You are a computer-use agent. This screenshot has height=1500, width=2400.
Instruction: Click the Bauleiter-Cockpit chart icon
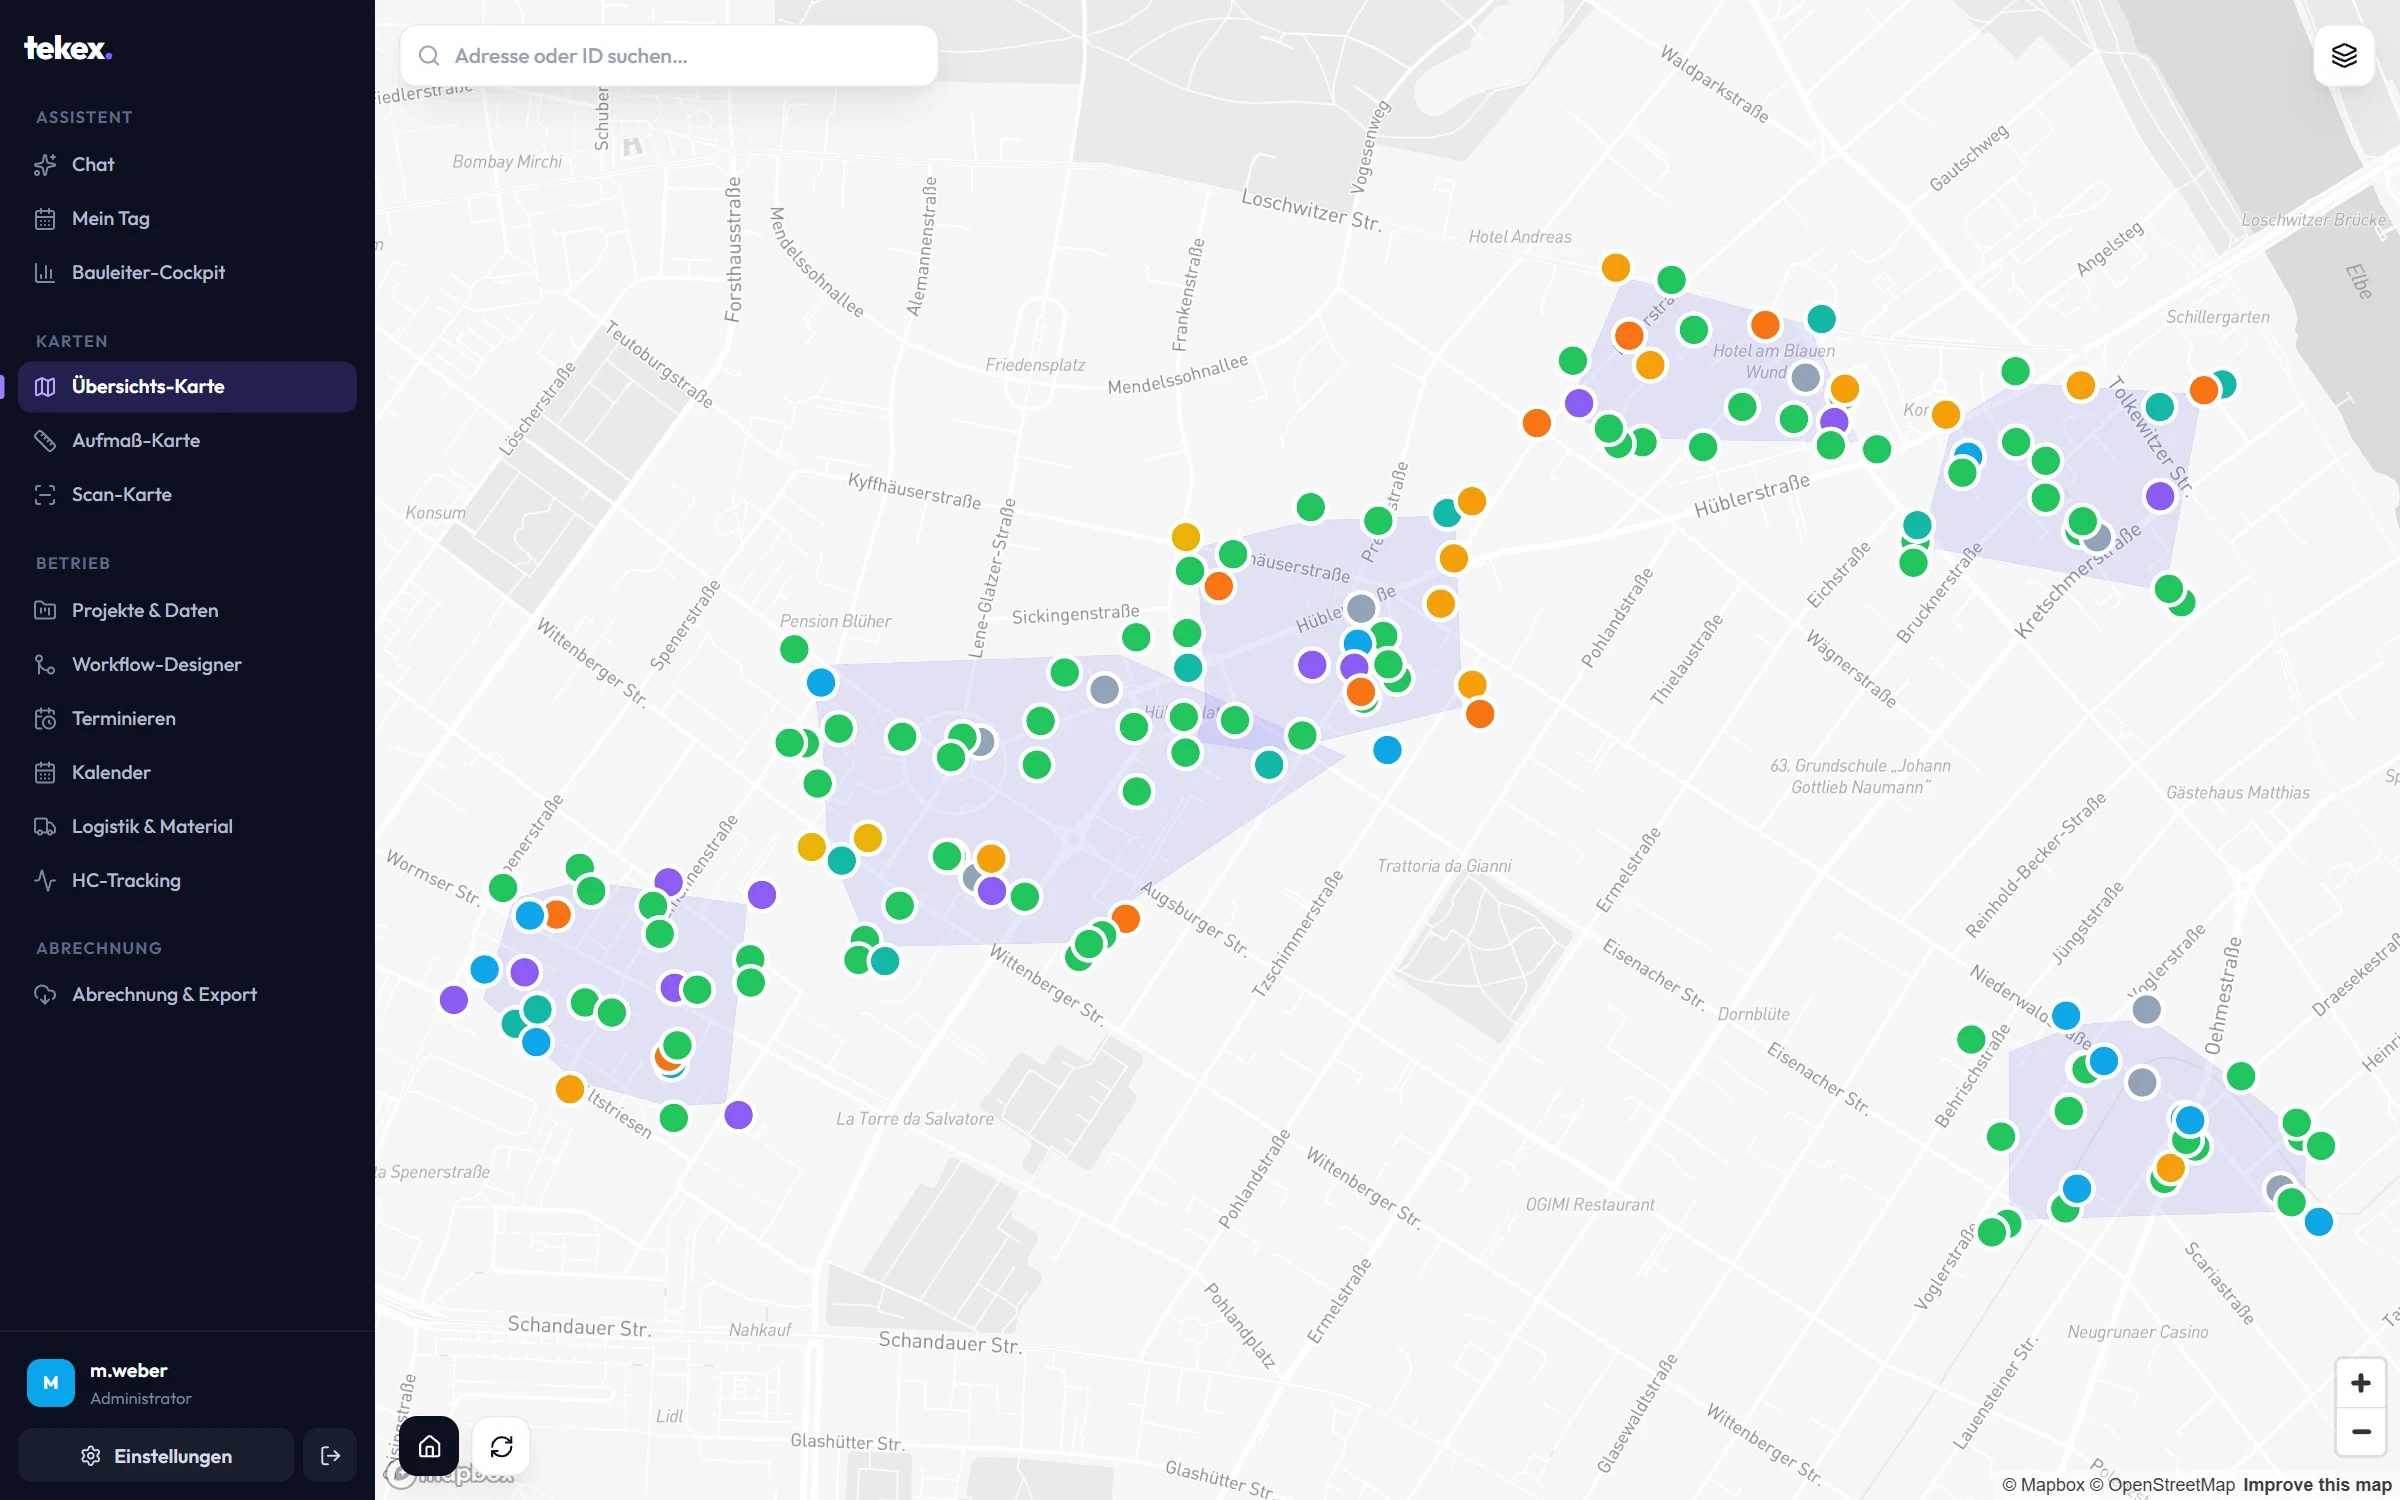coord(45,273)
